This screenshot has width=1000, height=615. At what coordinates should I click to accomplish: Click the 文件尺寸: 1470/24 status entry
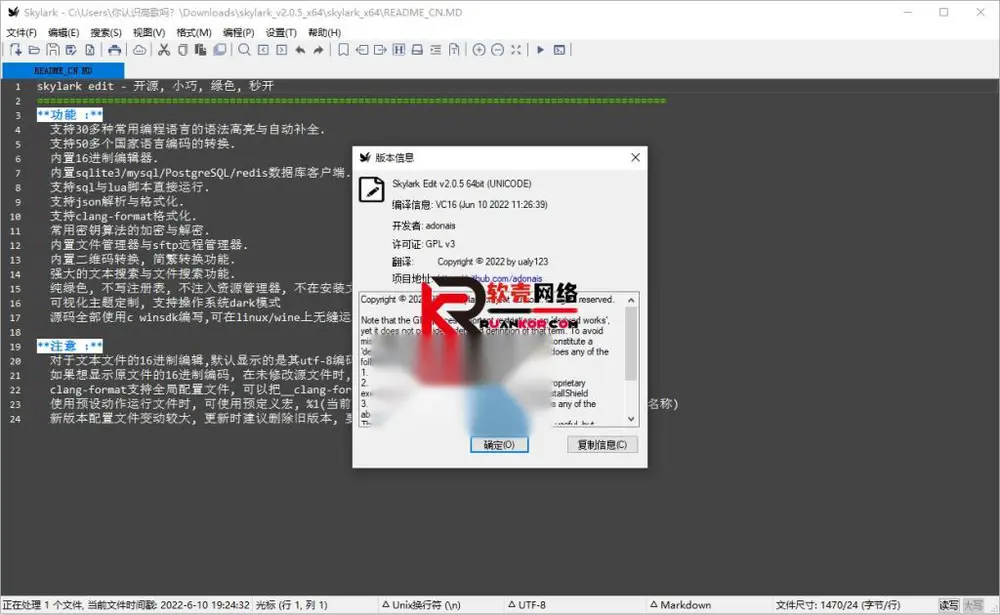click(x=837, y=605)
